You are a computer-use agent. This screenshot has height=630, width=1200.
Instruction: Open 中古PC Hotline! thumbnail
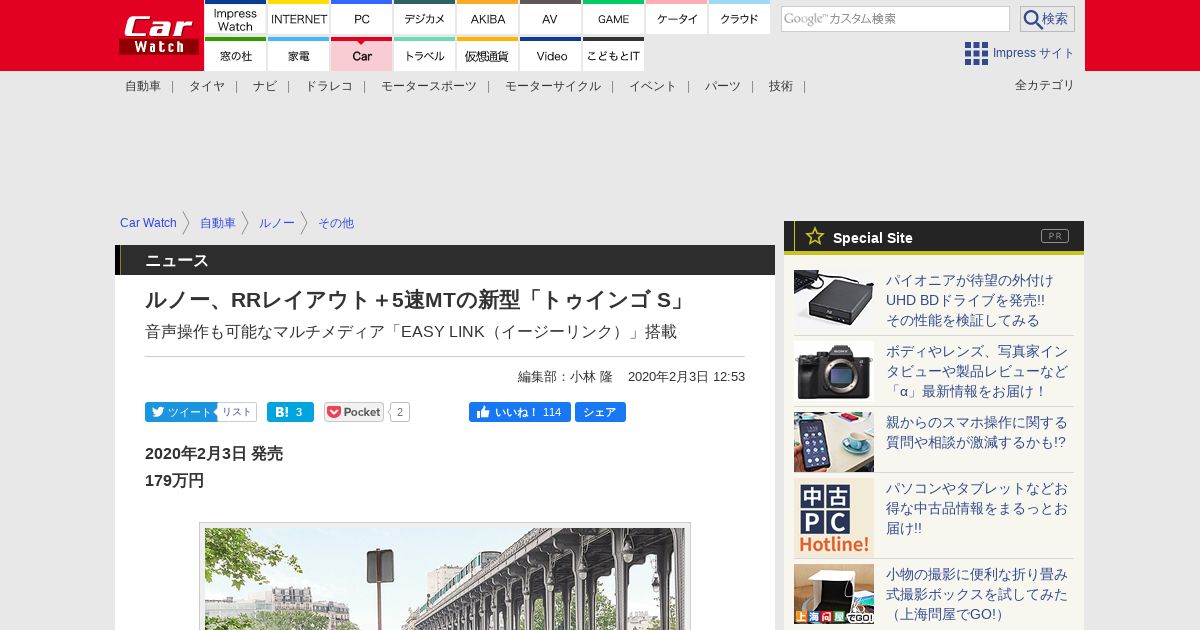tap(834, 518)
